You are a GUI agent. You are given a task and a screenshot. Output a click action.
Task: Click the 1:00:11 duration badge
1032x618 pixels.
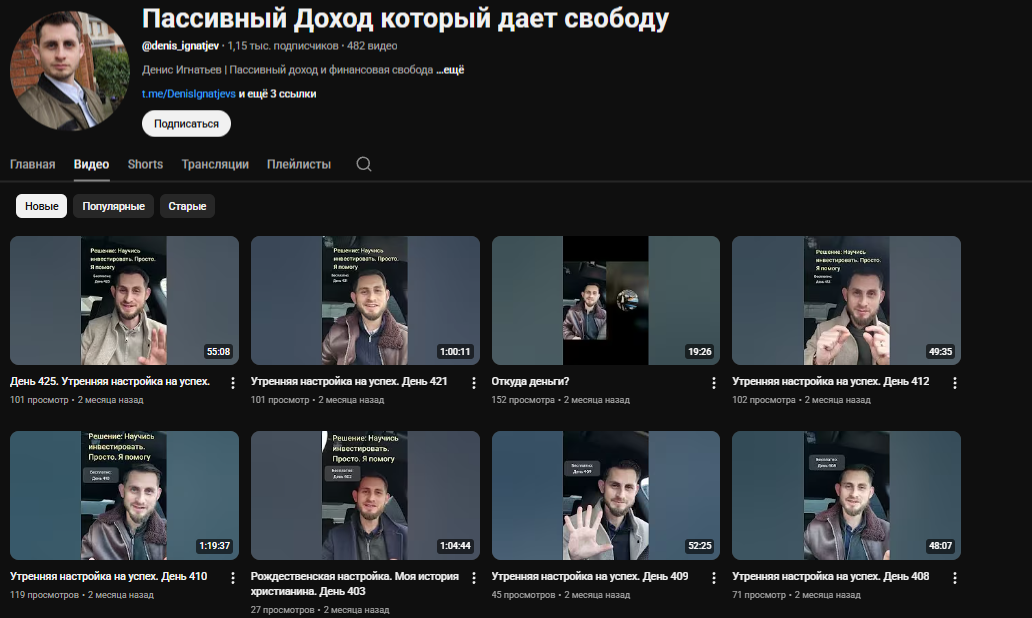pos(455,351)
